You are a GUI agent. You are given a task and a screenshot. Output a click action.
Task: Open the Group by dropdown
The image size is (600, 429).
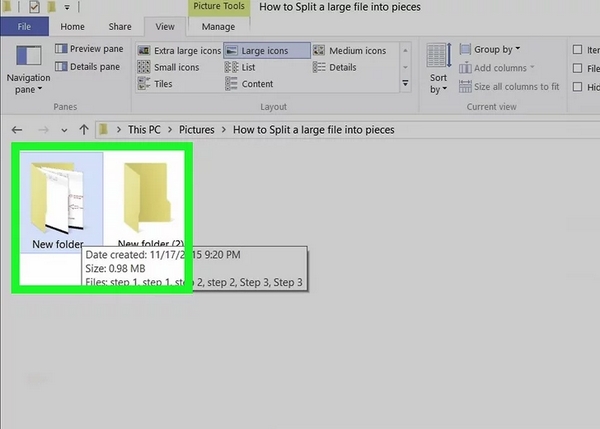(490, 49)
